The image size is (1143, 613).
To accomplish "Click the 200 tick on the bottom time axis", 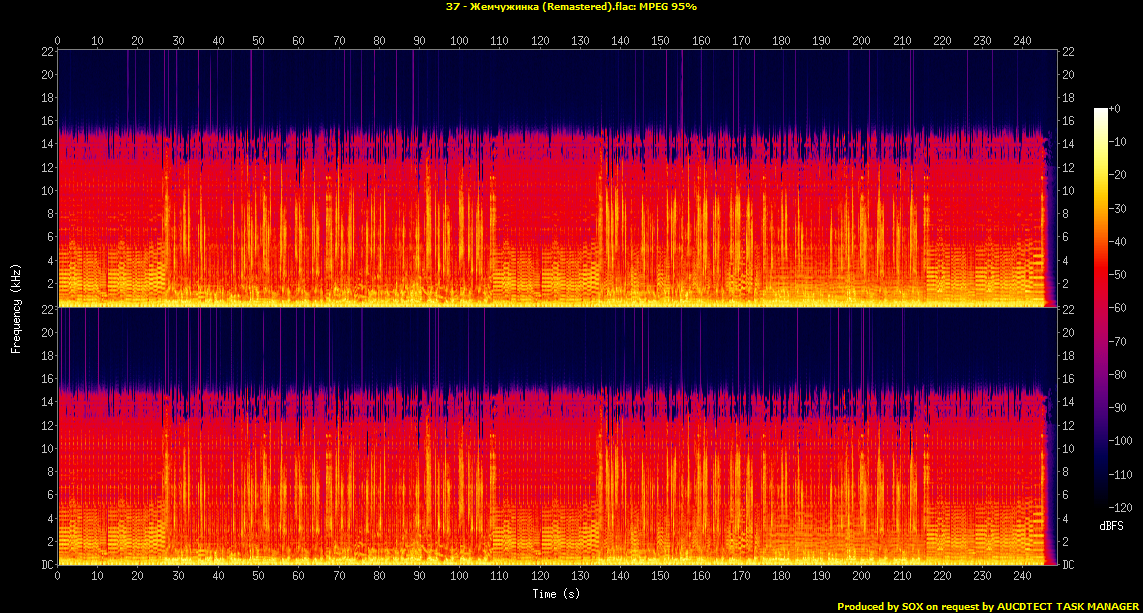I will (x=861, y=577).
